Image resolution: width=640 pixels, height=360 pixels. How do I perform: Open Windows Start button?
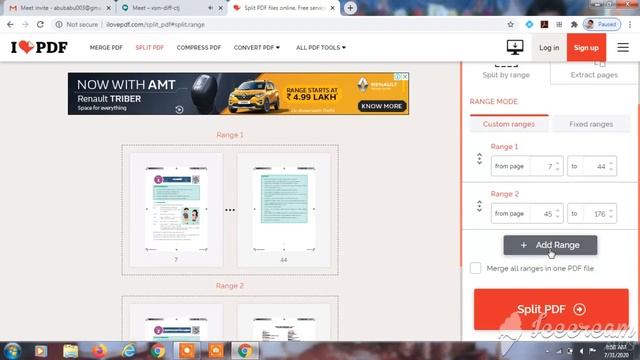12,351
